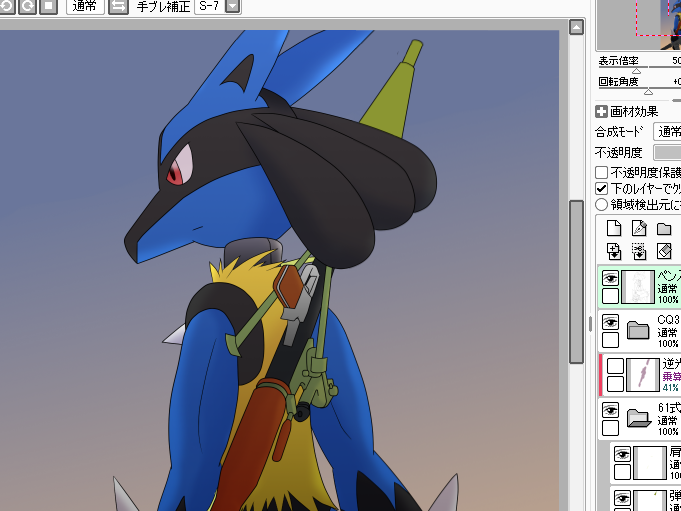Toggle the link box under ペン layer's eye

click(610, 296)
